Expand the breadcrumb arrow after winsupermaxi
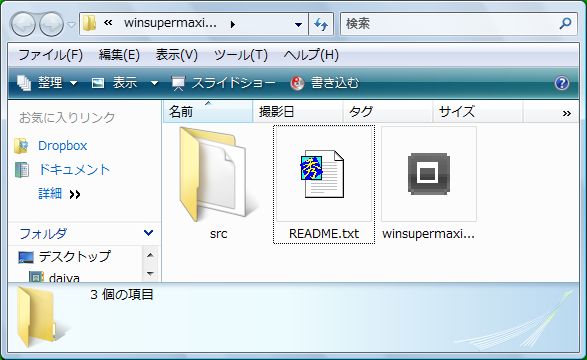The image size is (587, 360). [233, 24]
